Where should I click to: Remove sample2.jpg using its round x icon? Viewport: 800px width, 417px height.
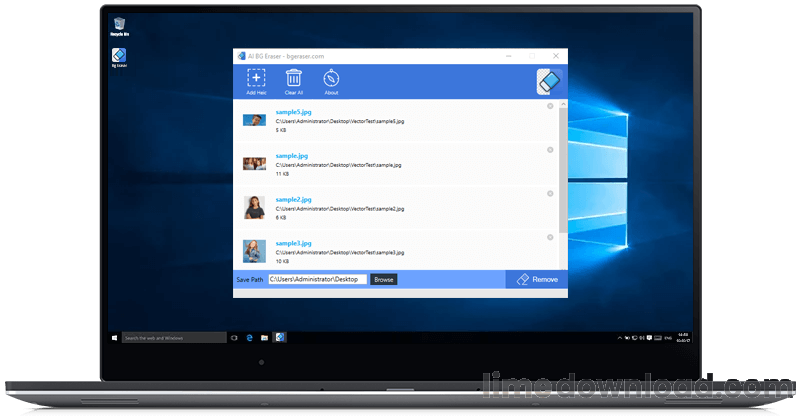click(x=550, y=193)
